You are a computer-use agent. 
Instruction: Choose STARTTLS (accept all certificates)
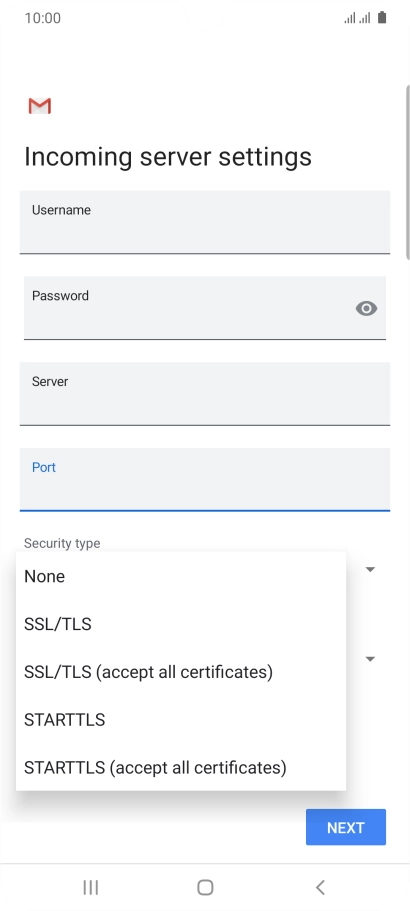pos(181,767)
